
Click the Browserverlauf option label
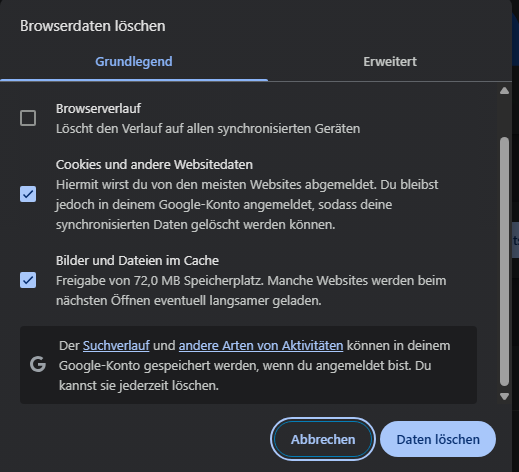click(x=98, y=109)
